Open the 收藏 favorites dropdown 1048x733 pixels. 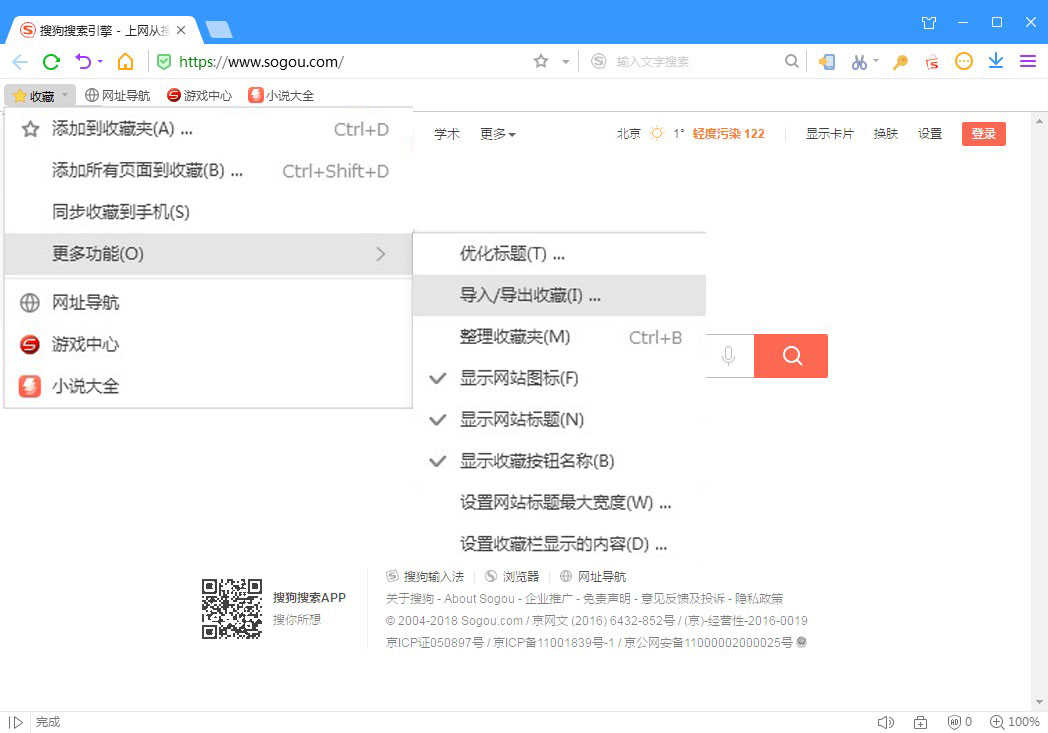(40, 96)
